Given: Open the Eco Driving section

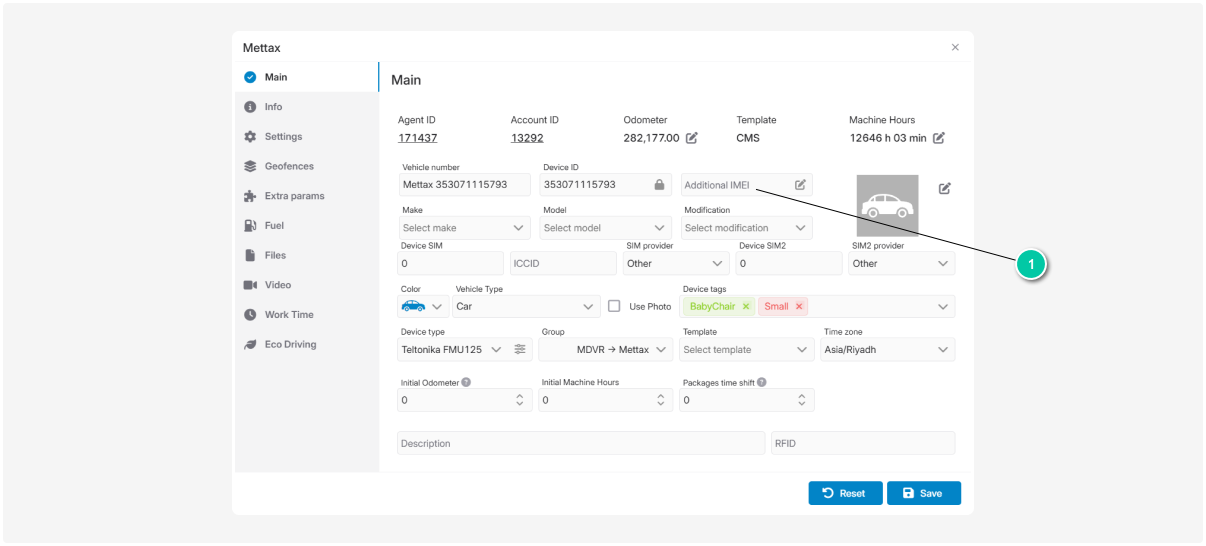Looking at the screenshot, I should point(290,344).
